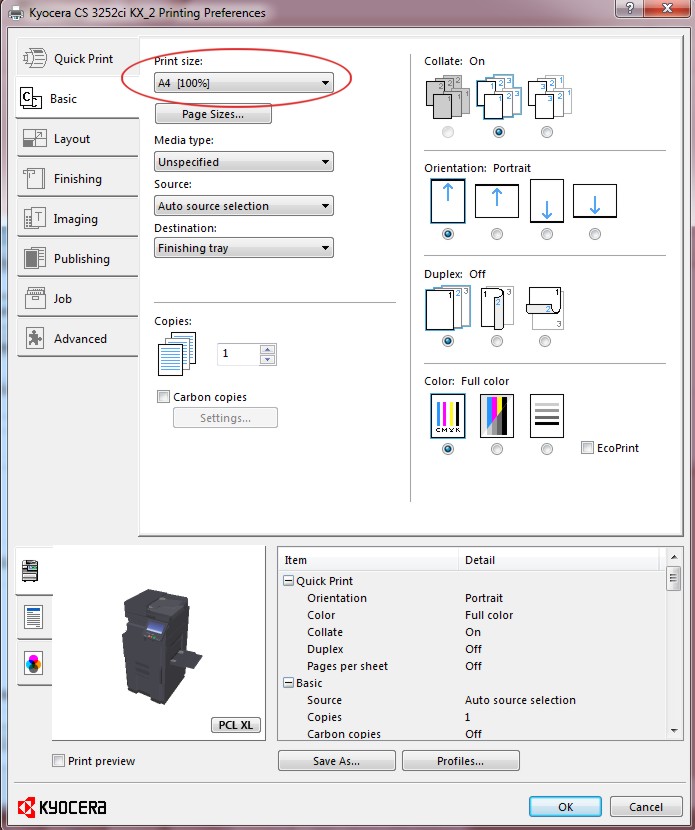The image size is (695, 830).
Task: Click the settings list scrollbar thumb
Action: pyautogui.click(x=674, y=578)
